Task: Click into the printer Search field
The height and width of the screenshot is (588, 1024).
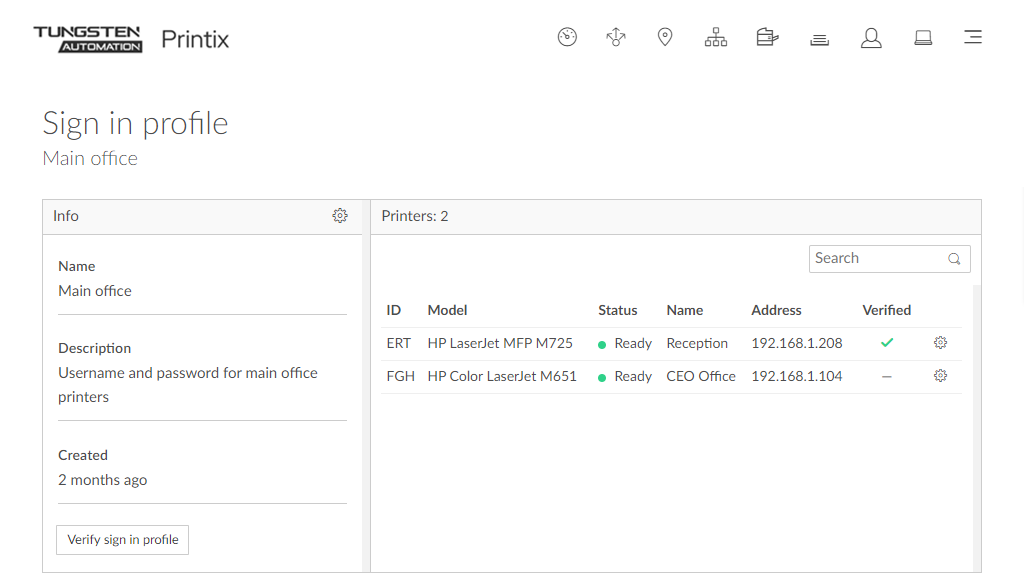Action: 876,258
